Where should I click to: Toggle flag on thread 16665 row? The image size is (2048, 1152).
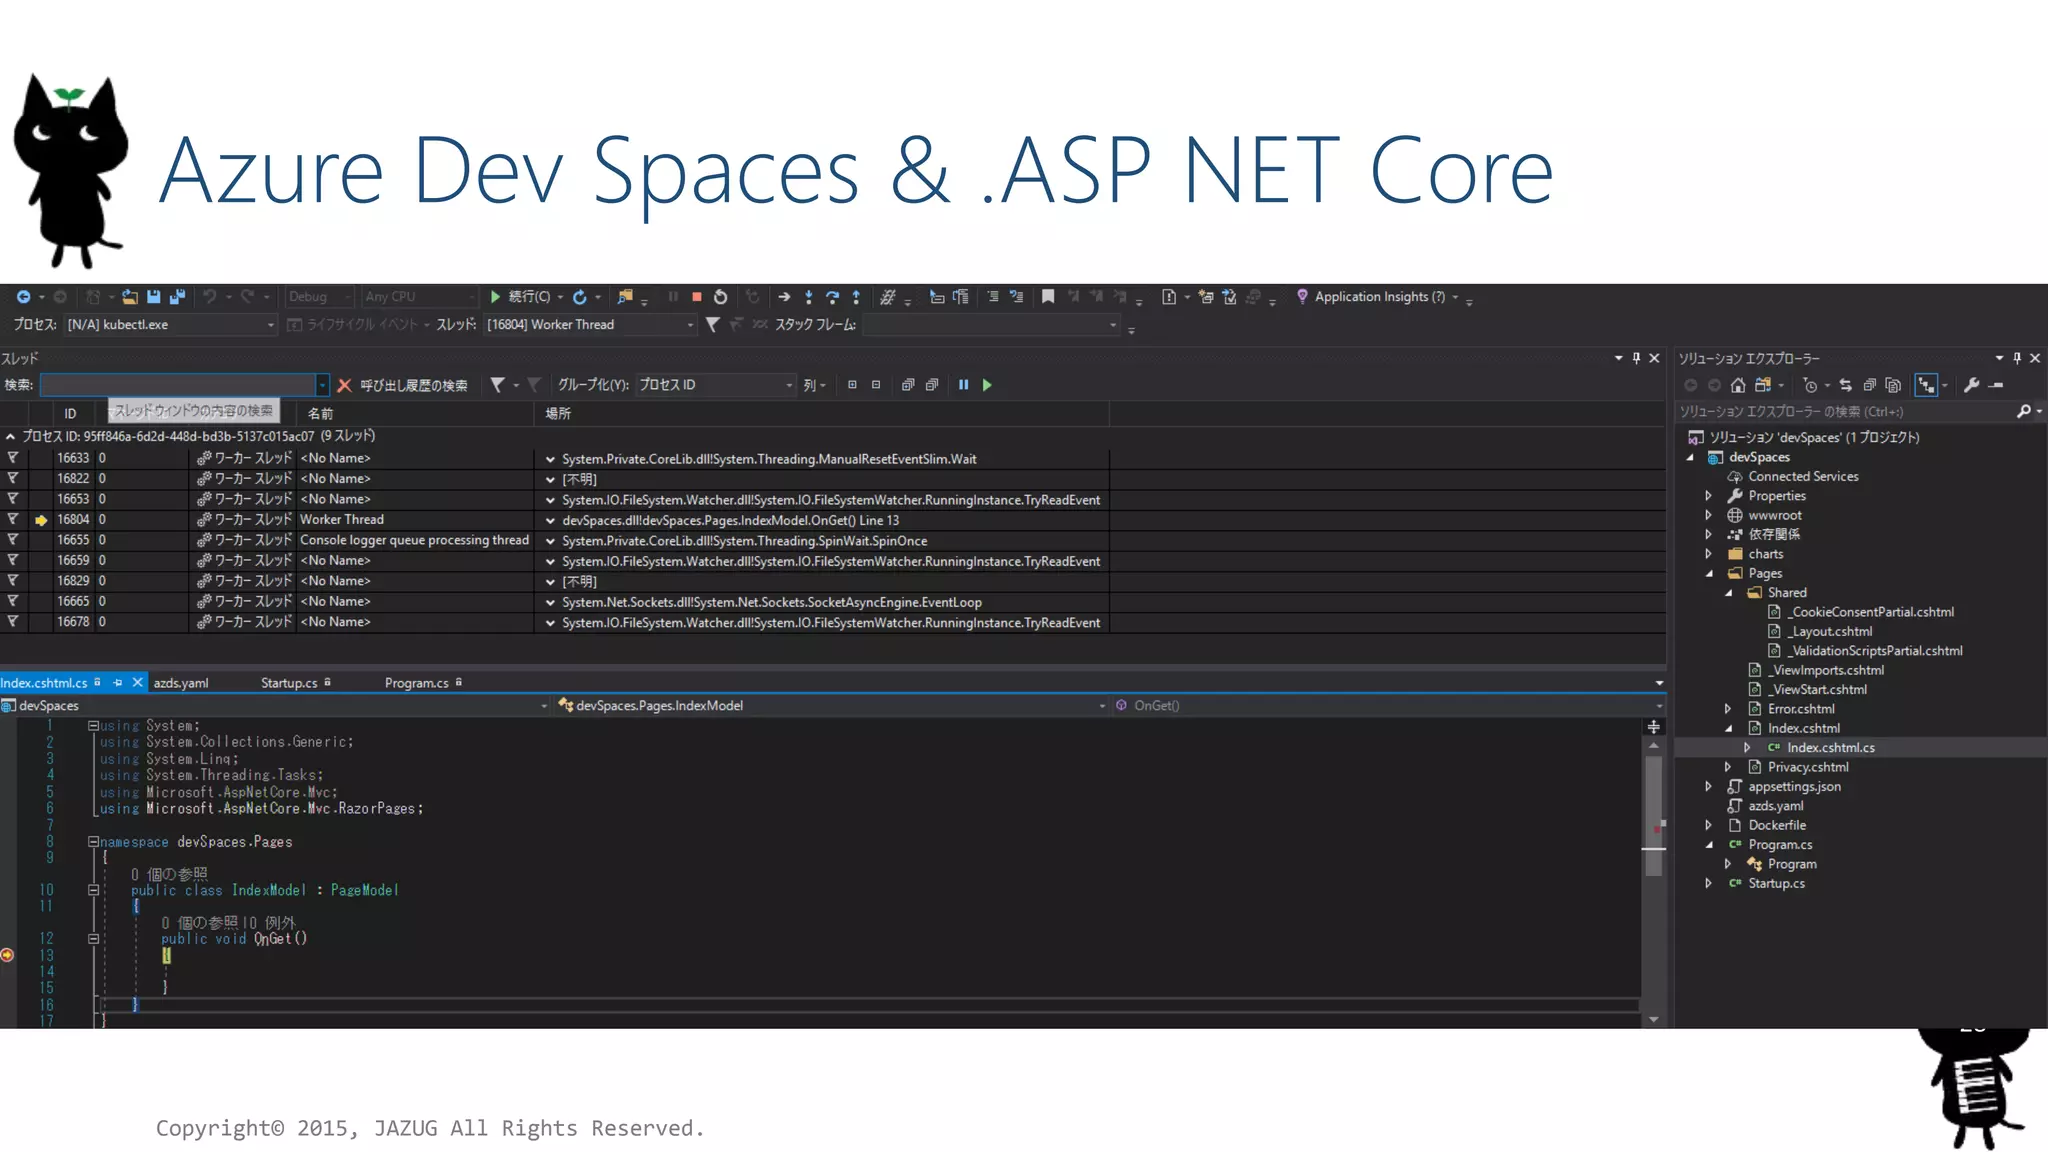coord(13,602)
